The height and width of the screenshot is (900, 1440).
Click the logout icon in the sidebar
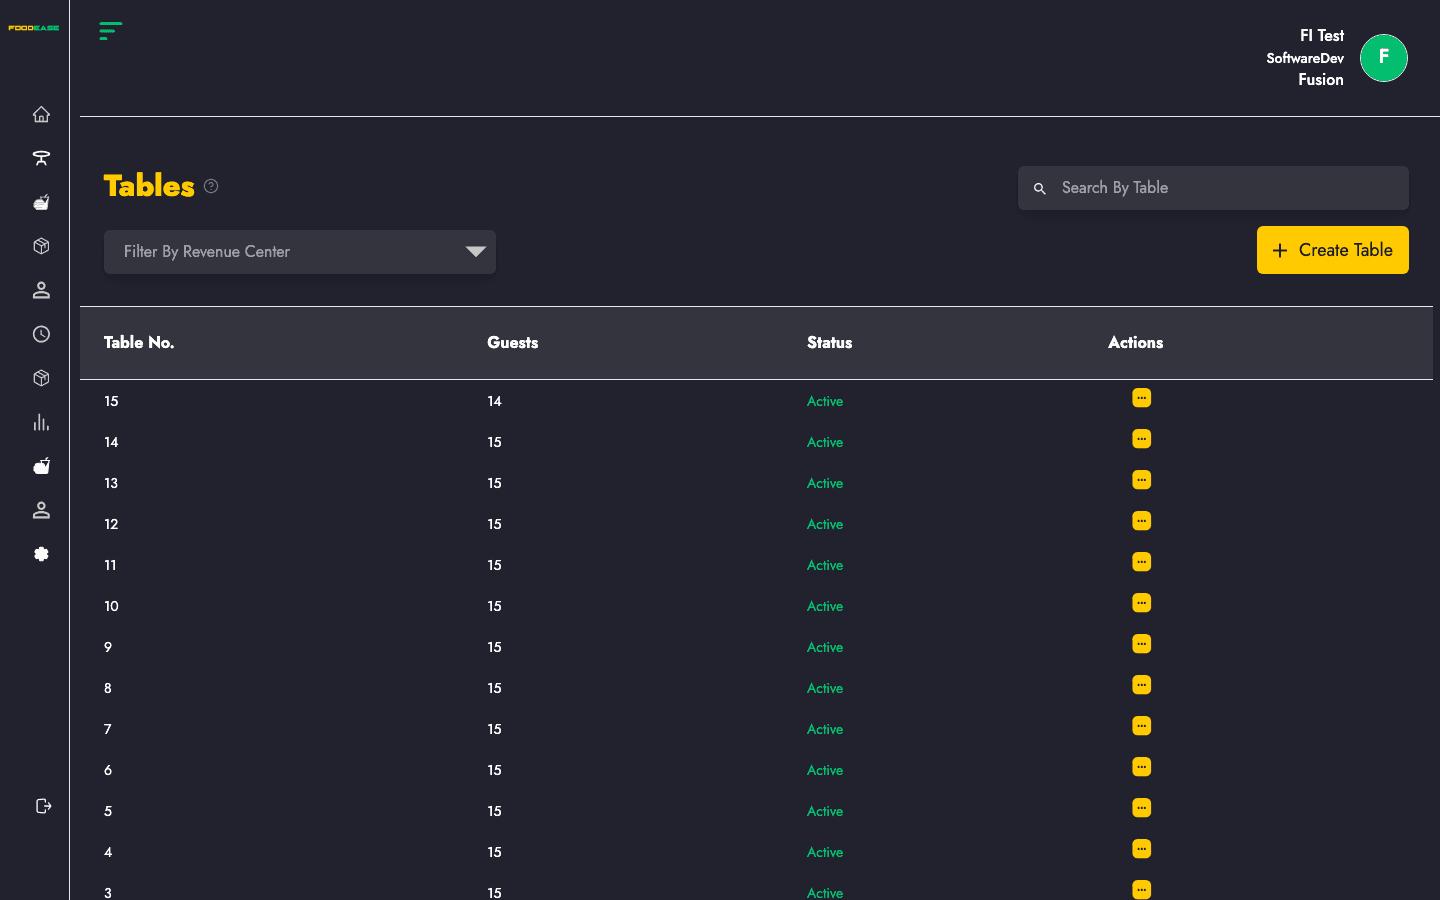(43, 806)
